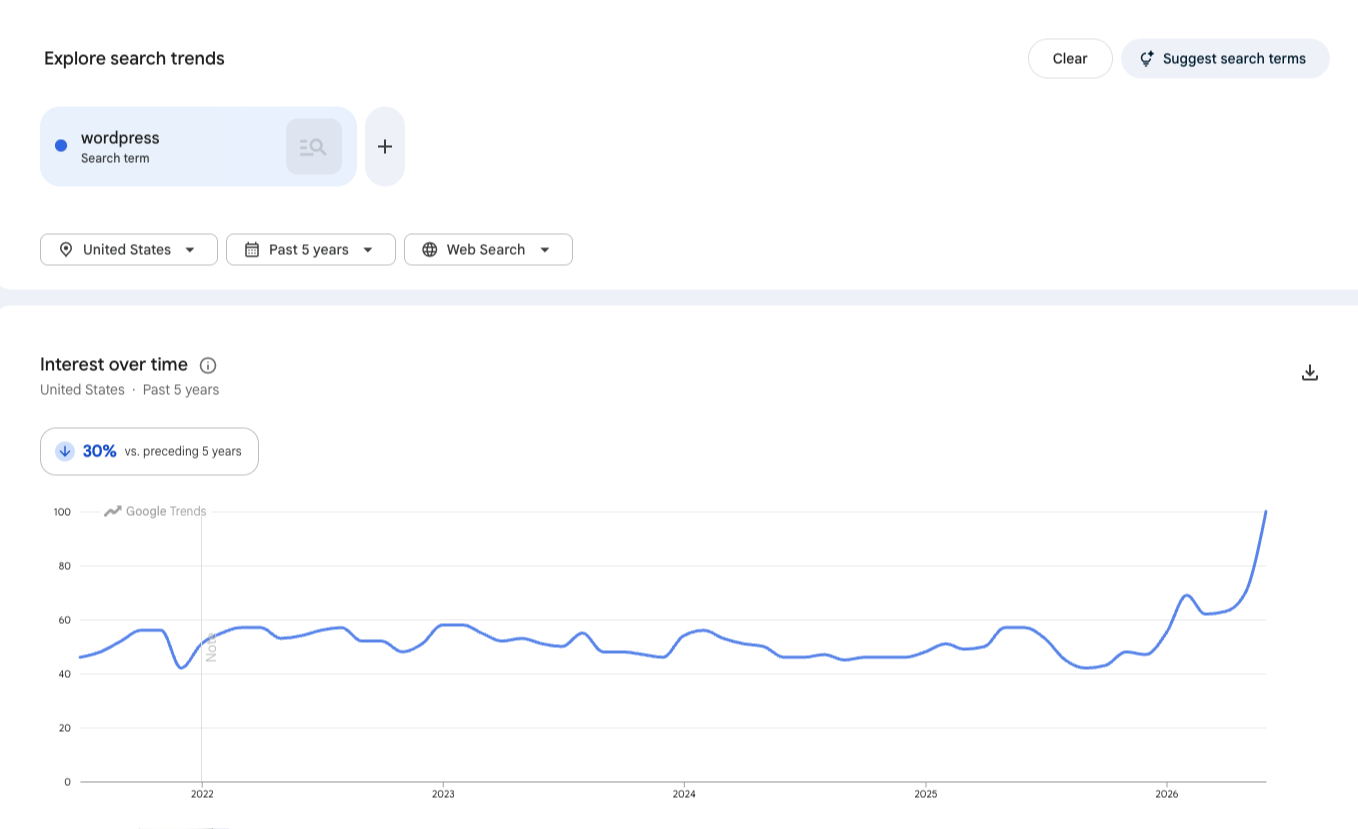The image size is (1358, 829).
Task: Click the location pin icon in region filter
Action: pos(66,250)
